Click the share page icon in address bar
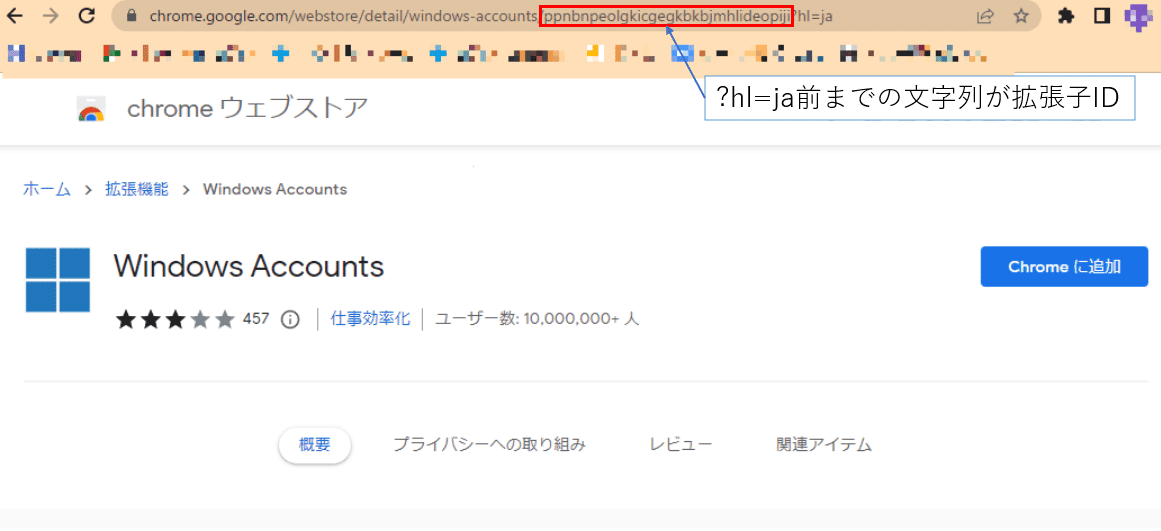Screen dimensions: 1161x531 pyautogui.click(x=986, y=16)
